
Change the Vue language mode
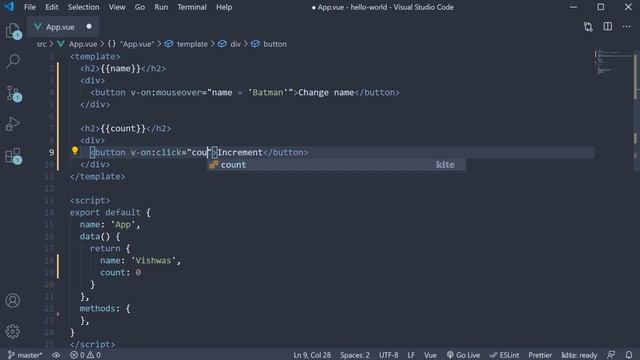click(430, 355)
